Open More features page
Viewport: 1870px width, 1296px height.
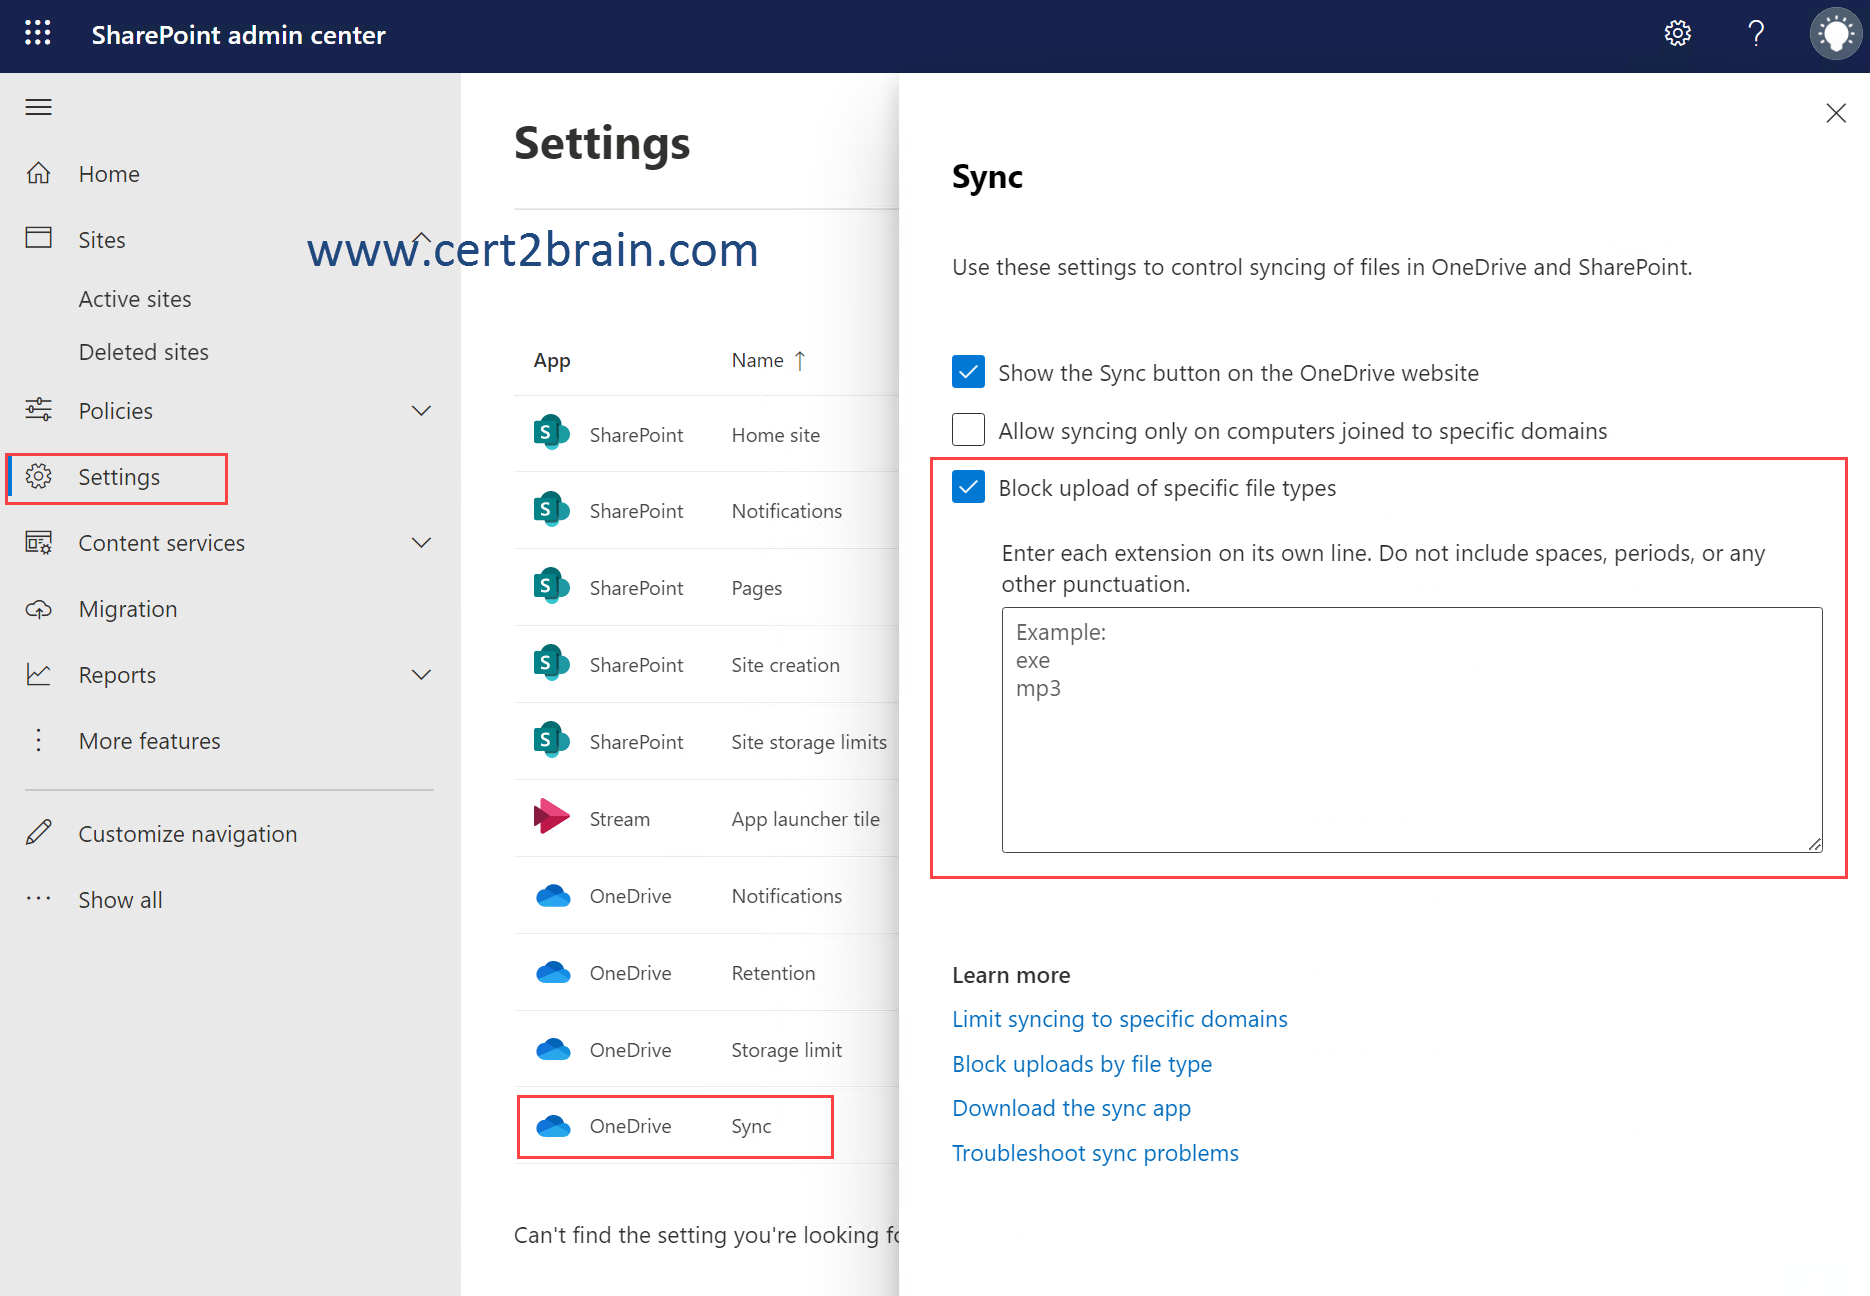(x=150, y=741)
